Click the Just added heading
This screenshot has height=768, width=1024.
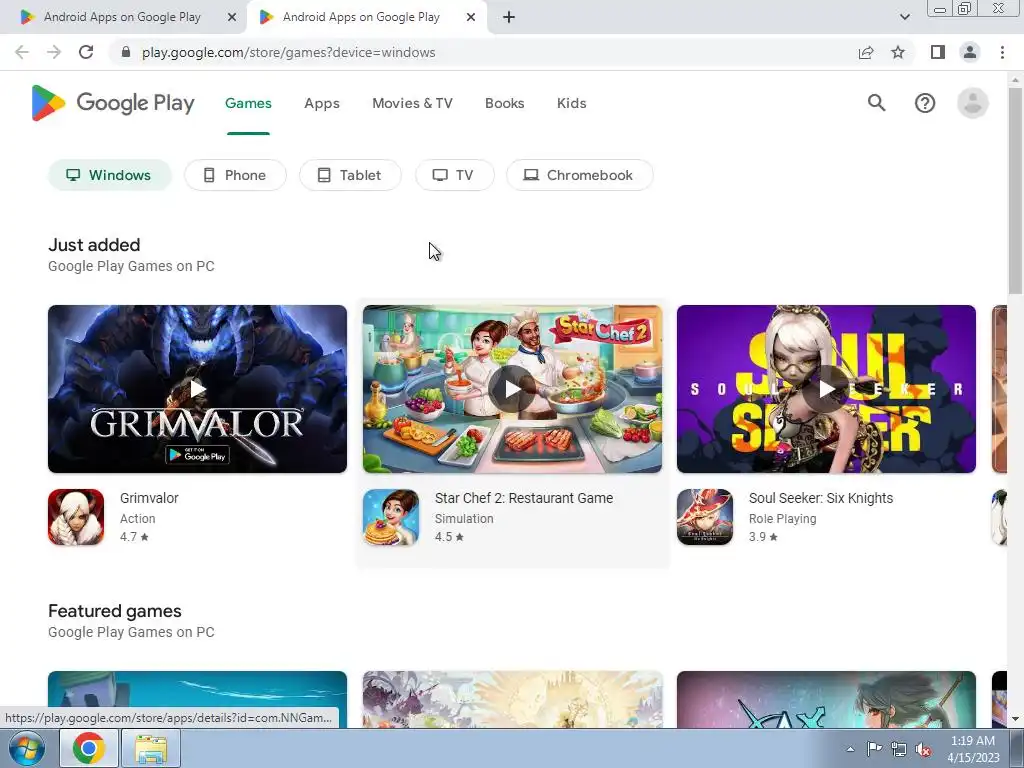(x=94, y=245)
